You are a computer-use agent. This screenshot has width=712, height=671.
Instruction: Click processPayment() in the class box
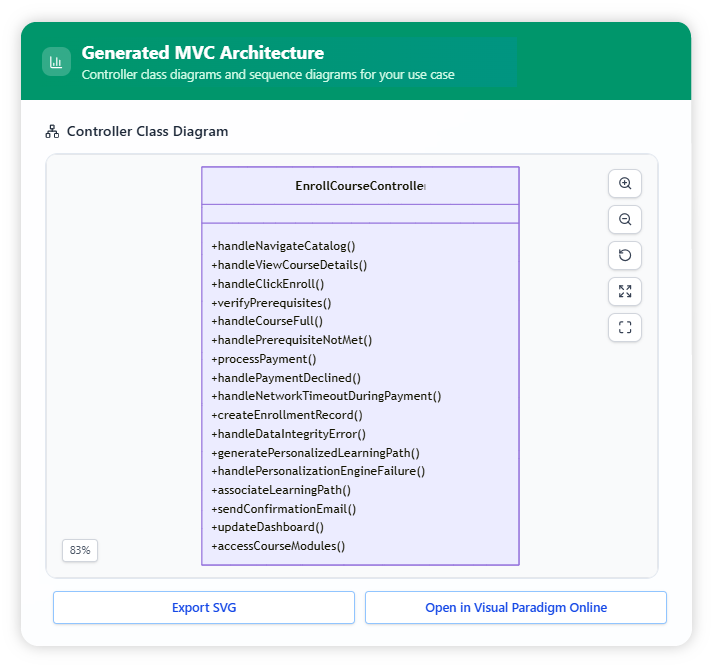(264, 359)
